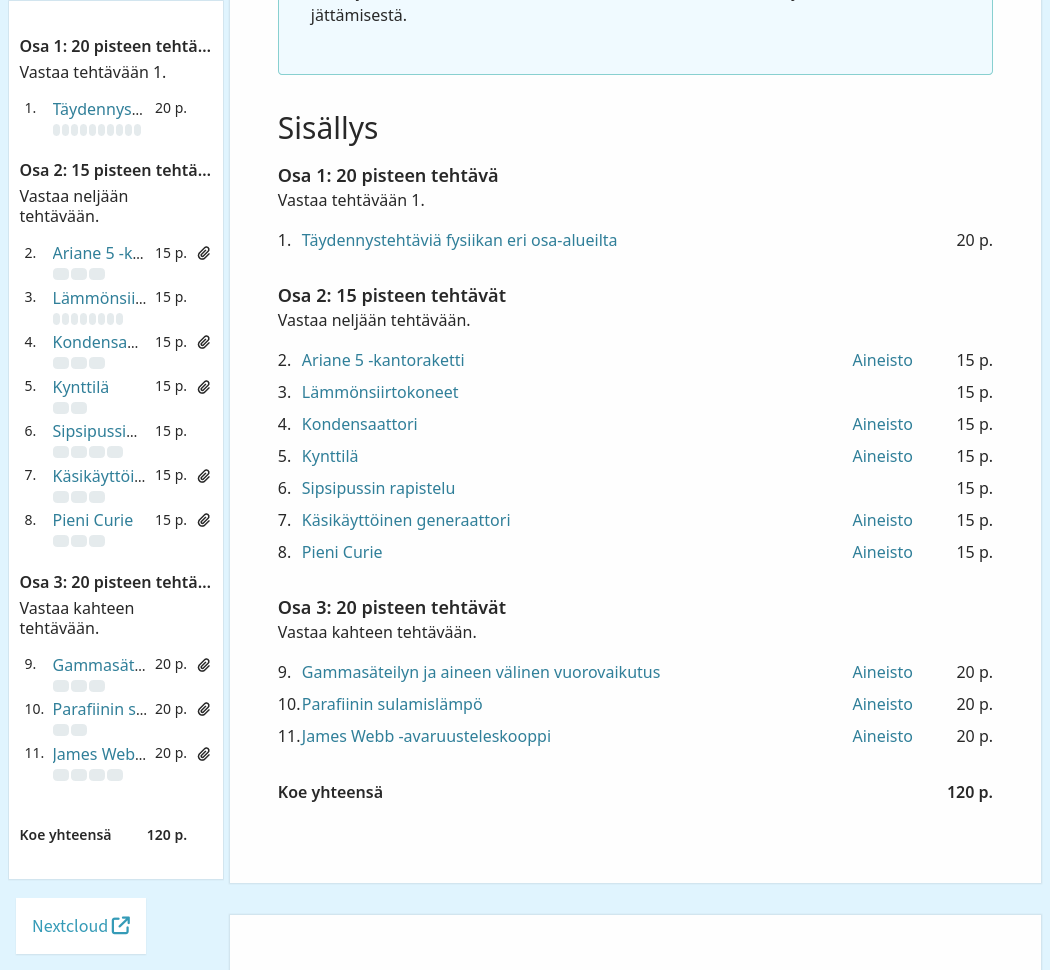Click the paperclip icon for Käsikäyttöinen generaattori in sidebar
Screen dimensions: 1050x970
(x=204, y=476)
